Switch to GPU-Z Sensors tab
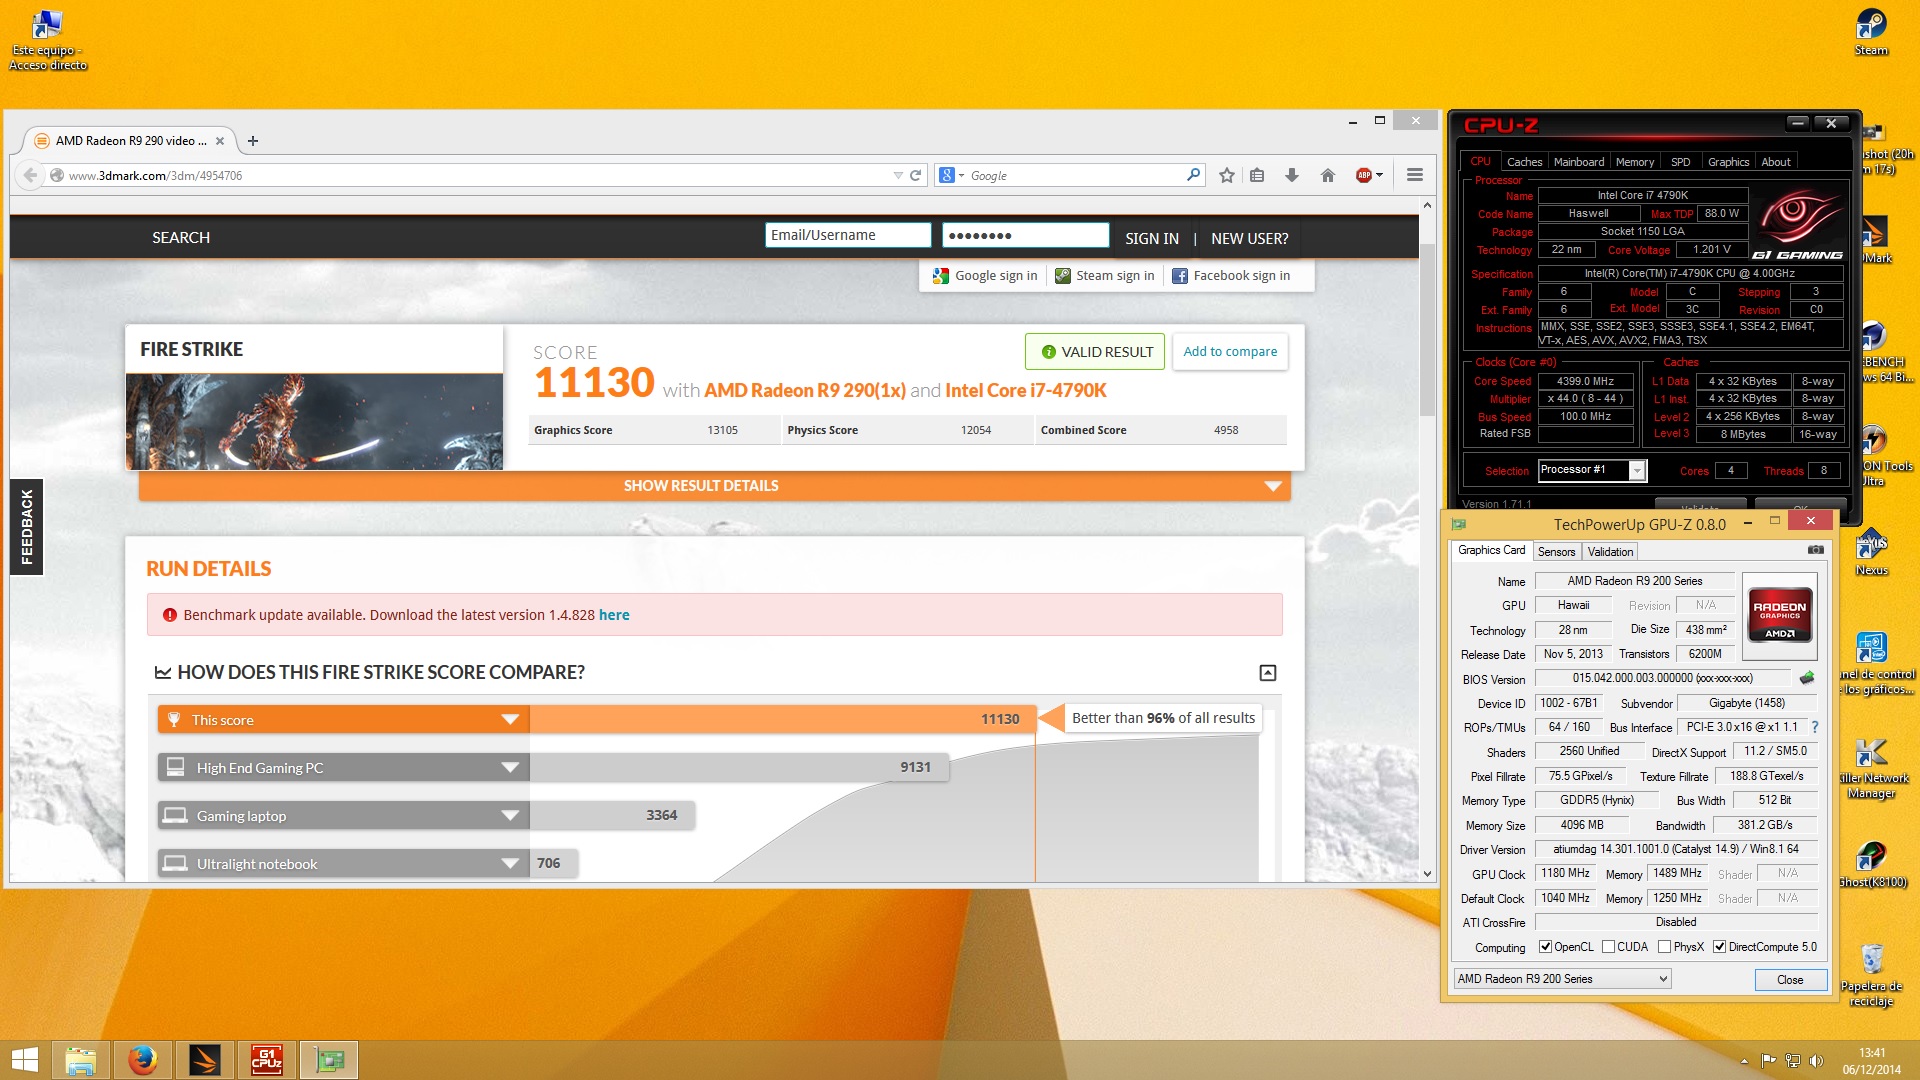This screenshot has width=1920, height=1080. coord(1556,552)
